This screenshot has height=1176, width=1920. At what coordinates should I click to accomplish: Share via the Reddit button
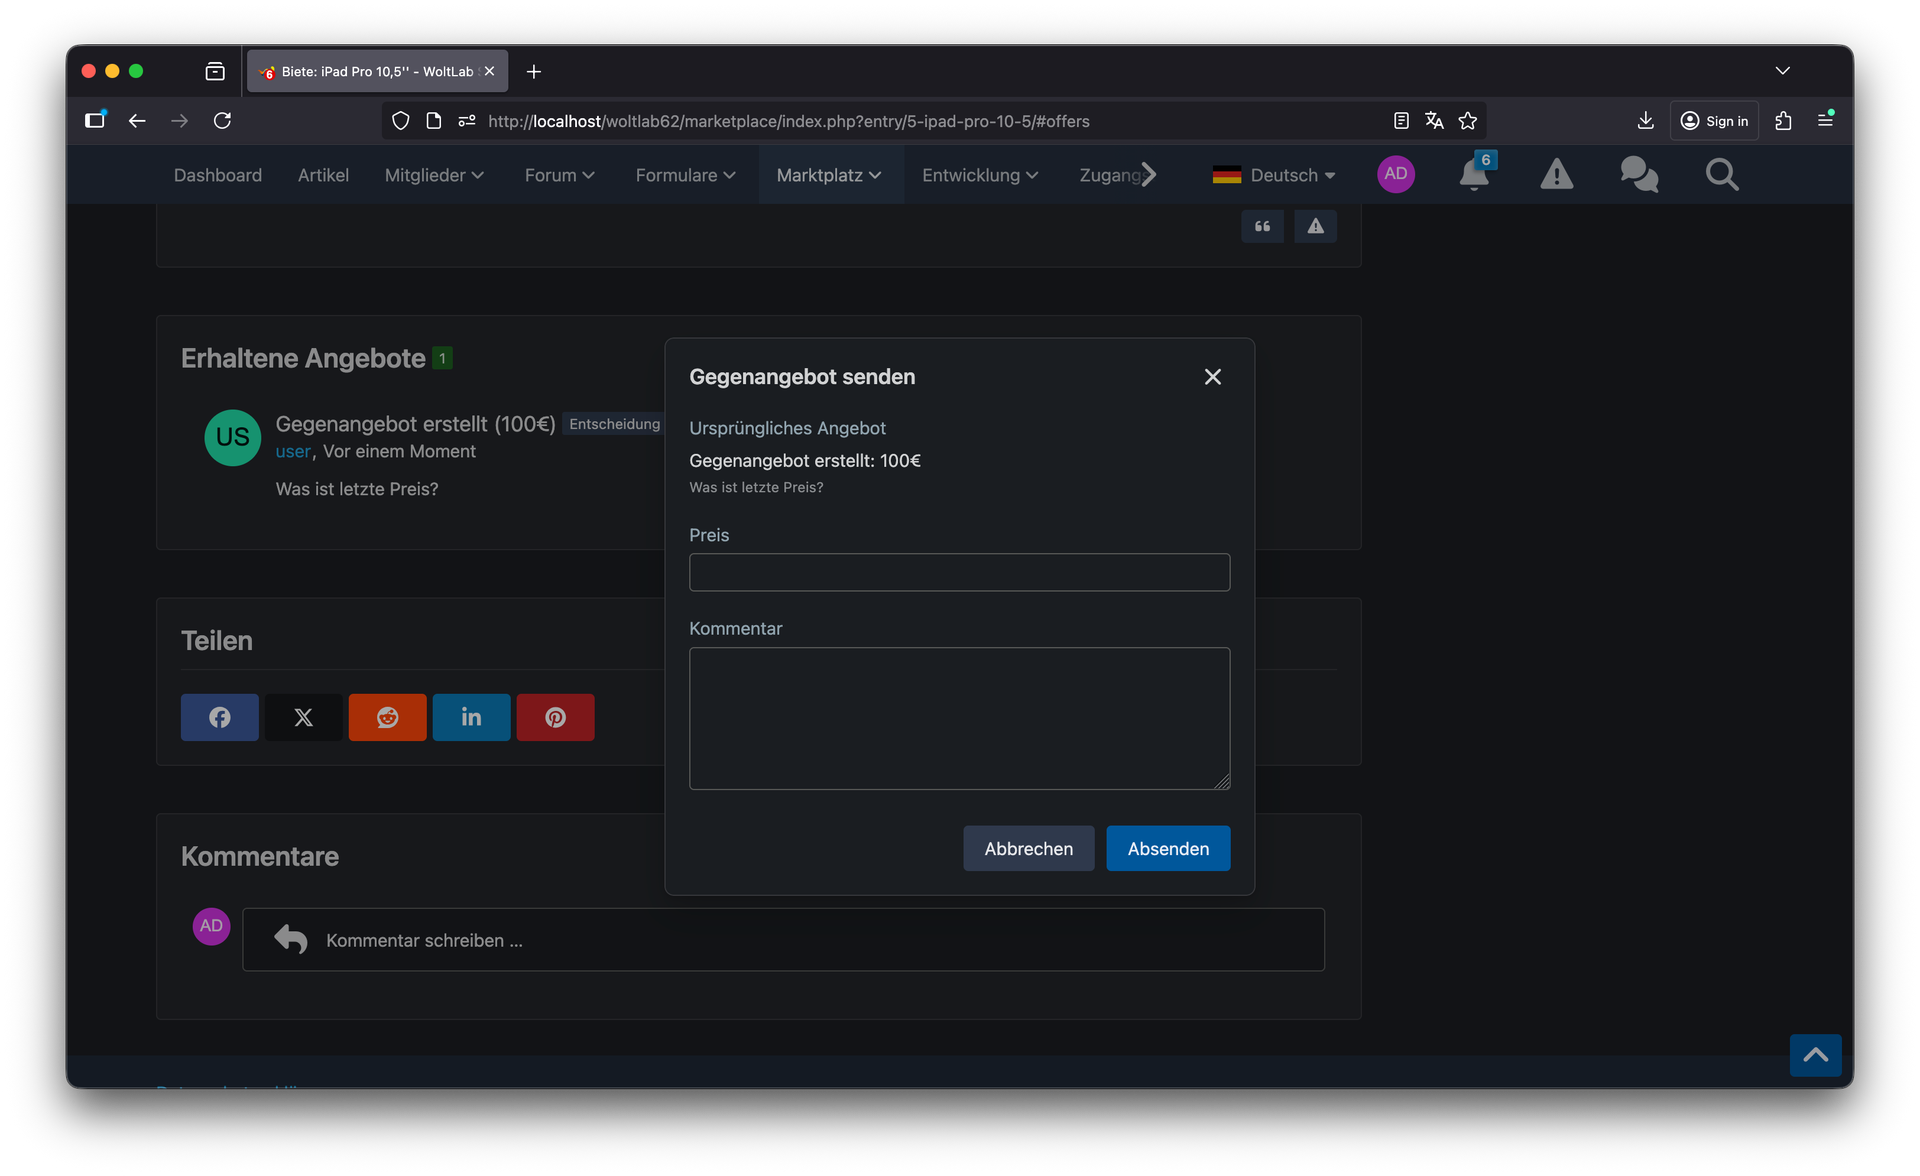[x=387, y=717]
